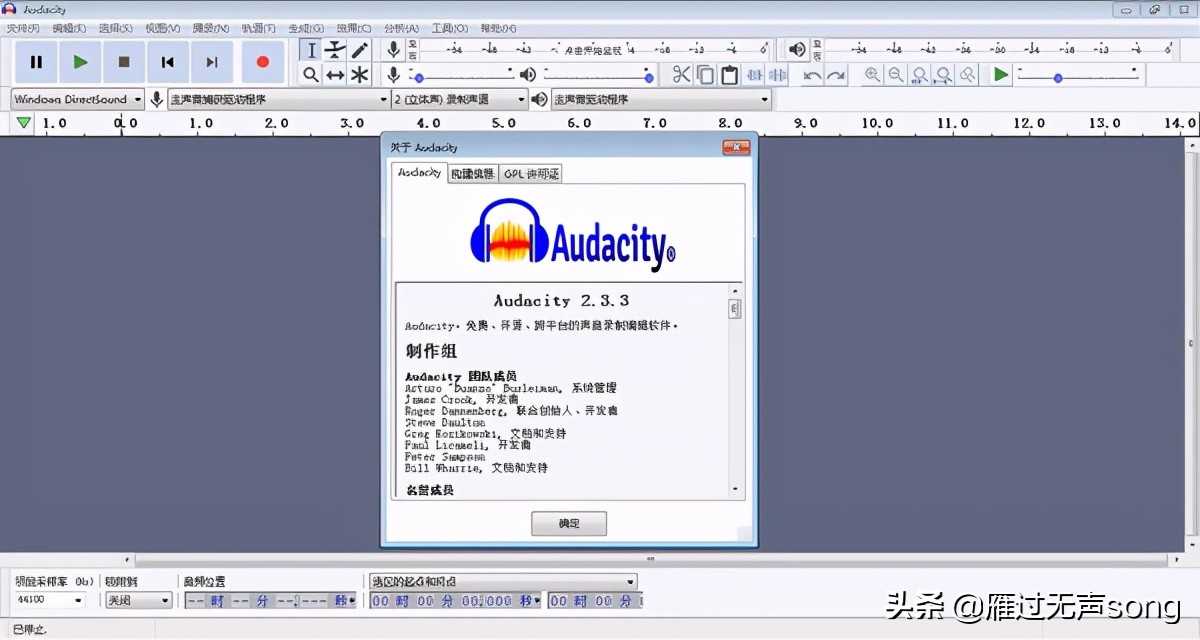This screenshot has height=640, width=1200.
Task: Click the microphone icon beside recording device dropdown
Action: point(157,99)
